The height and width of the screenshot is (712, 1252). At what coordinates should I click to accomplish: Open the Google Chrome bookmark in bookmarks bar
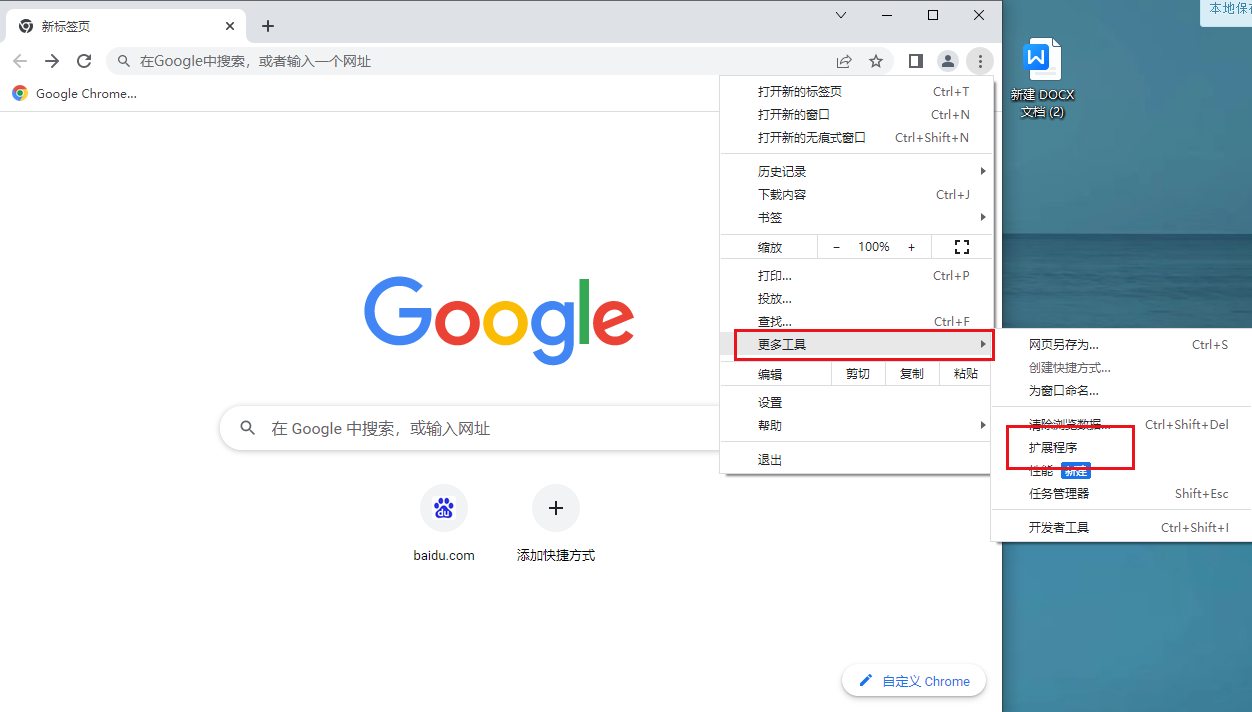point(74,93)
